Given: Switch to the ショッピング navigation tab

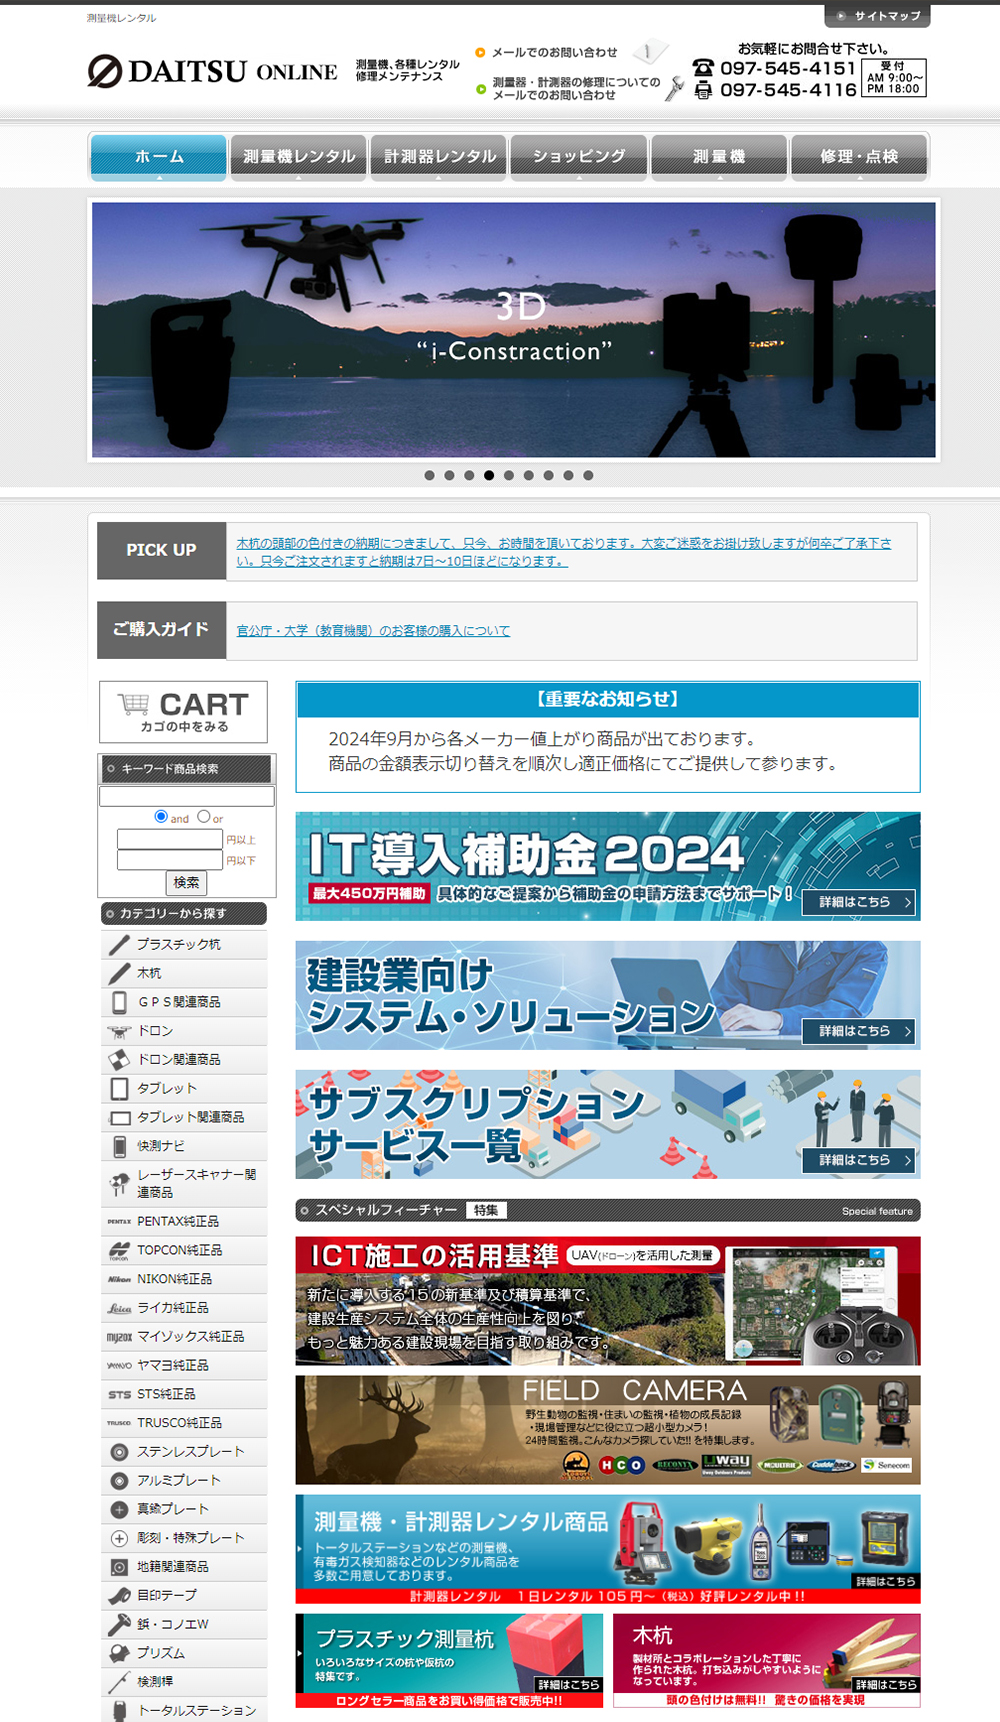Looking at the screenshot, I should tap(579, 157).
